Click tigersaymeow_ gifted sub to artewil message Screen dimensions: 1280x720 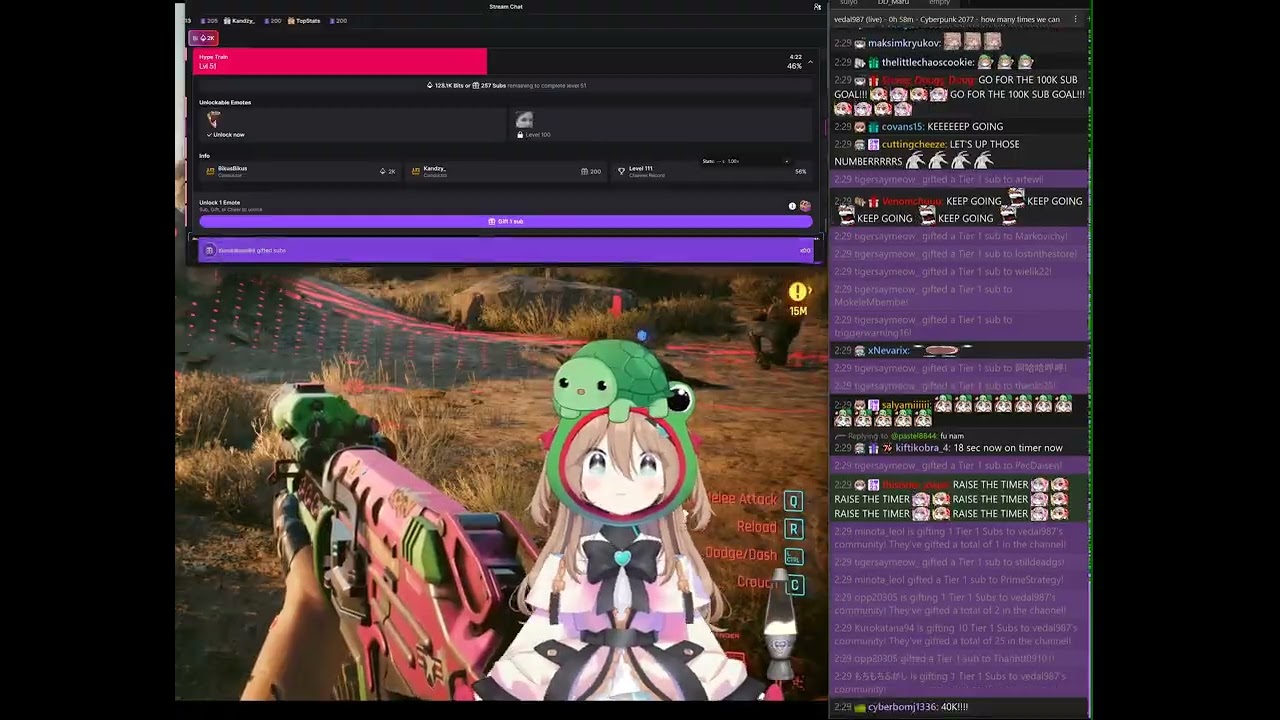tap(958, 179)
